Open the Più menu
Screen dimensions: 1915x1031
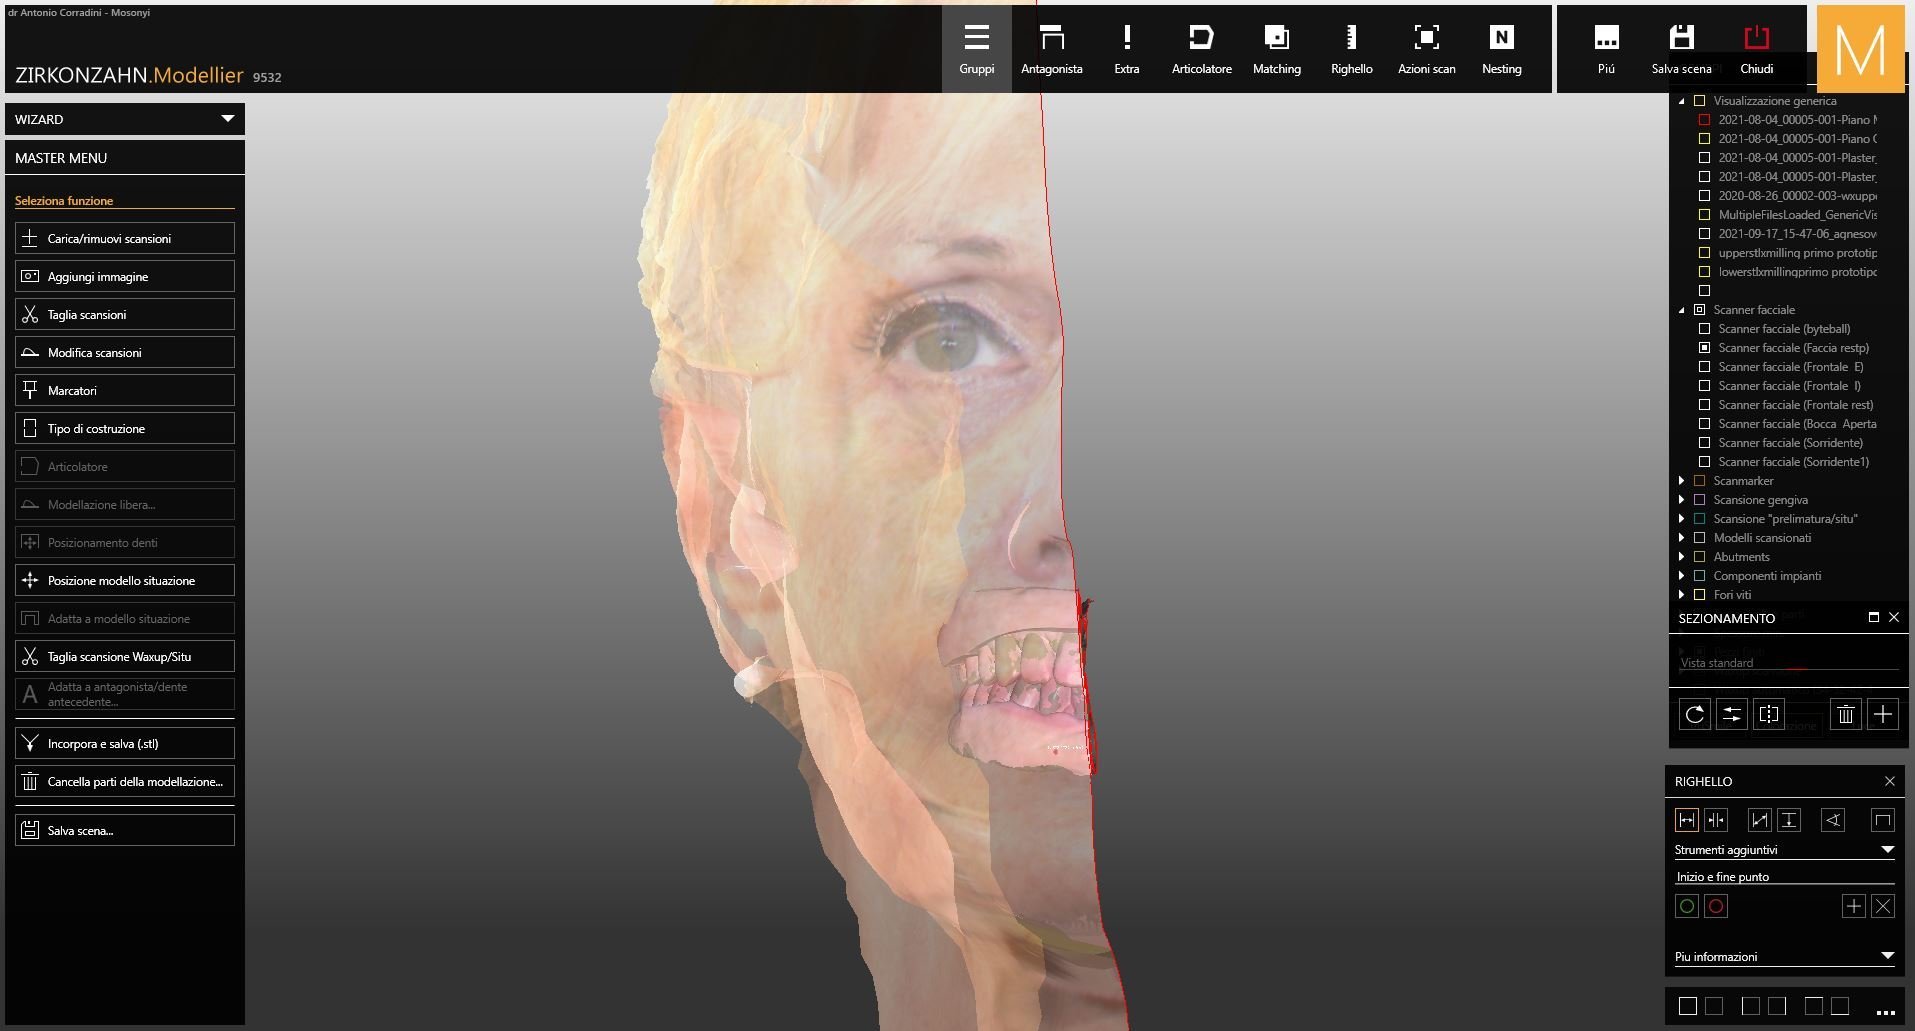(1606, 49)
